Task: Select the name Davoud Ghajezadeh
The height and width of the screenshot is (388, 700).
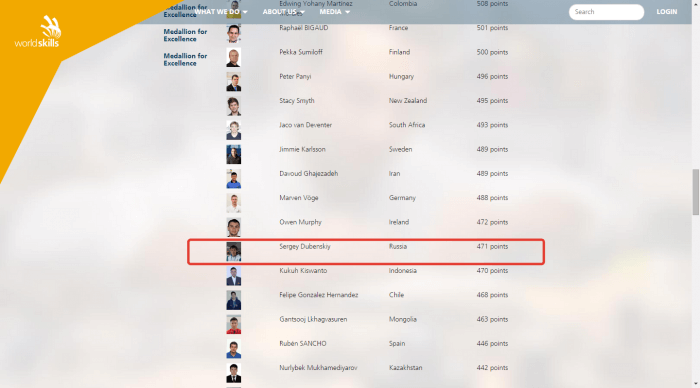Action: click(308, 173)
